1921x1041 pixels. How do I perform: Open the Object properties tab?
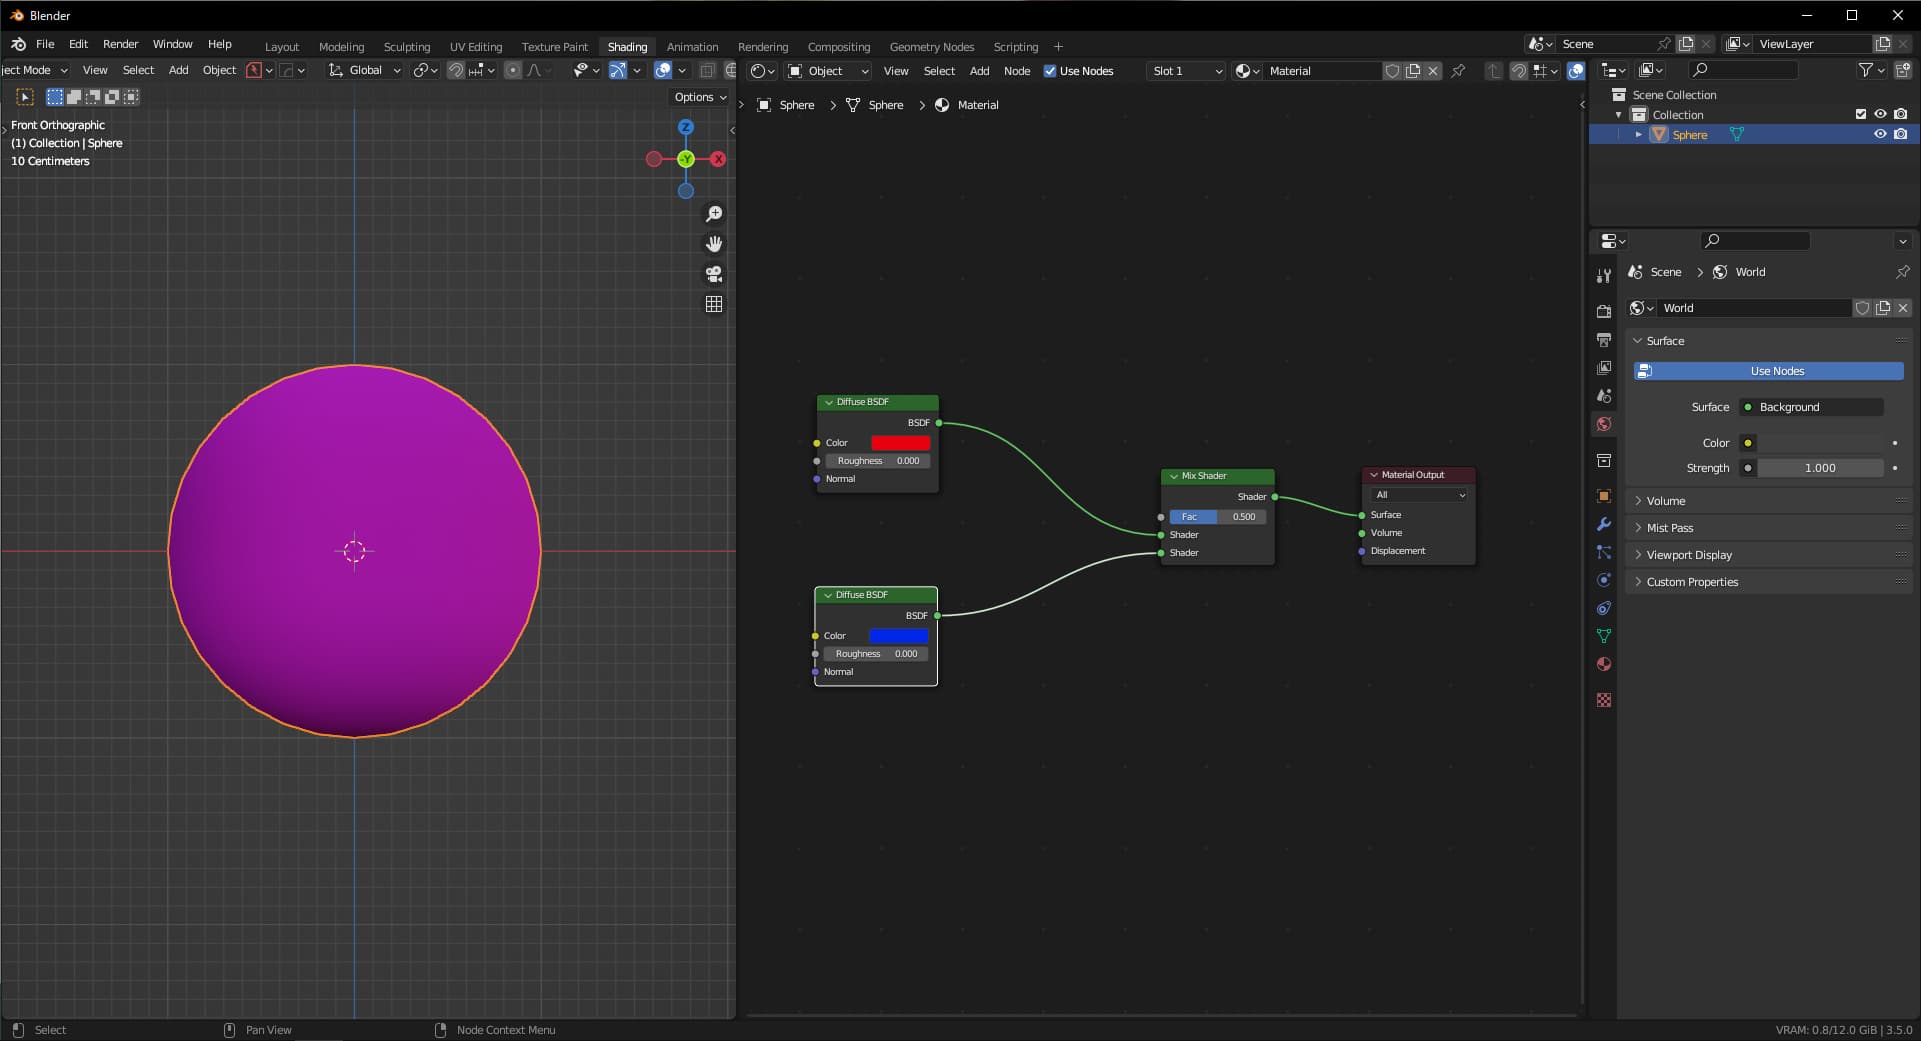click(x=1604, y=496)
